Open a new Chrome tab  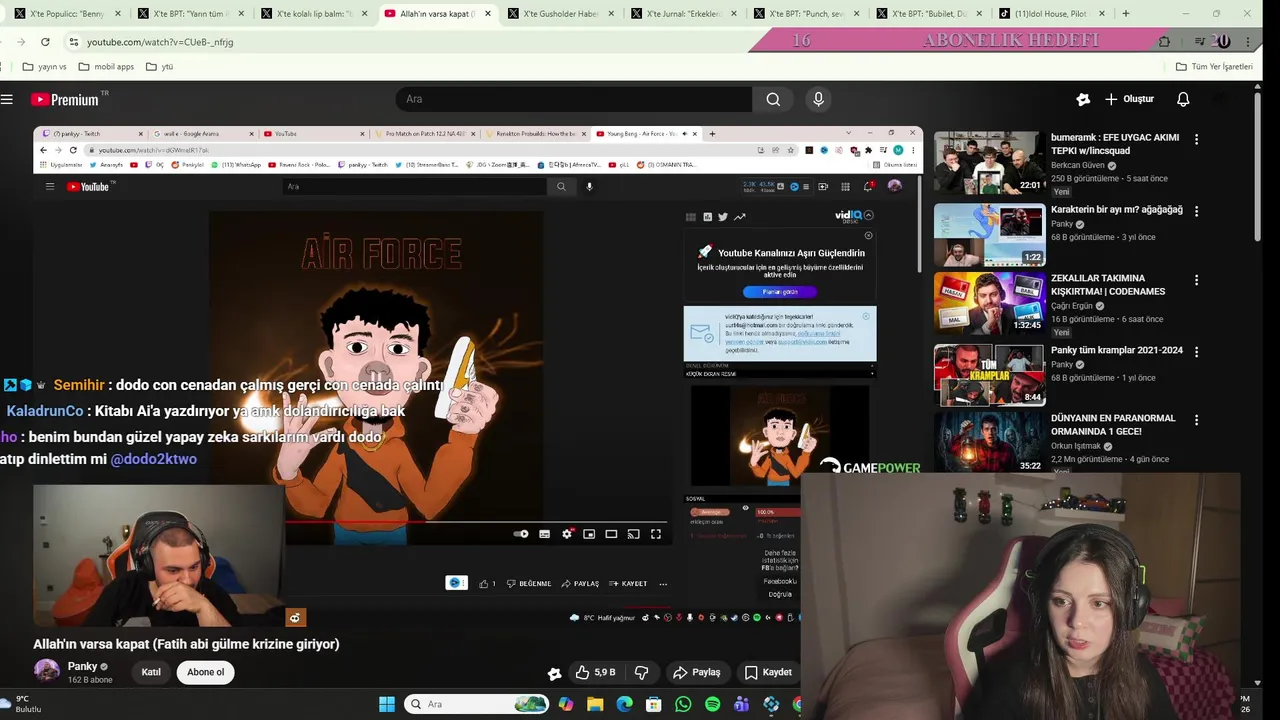(x=1126, y=14)
